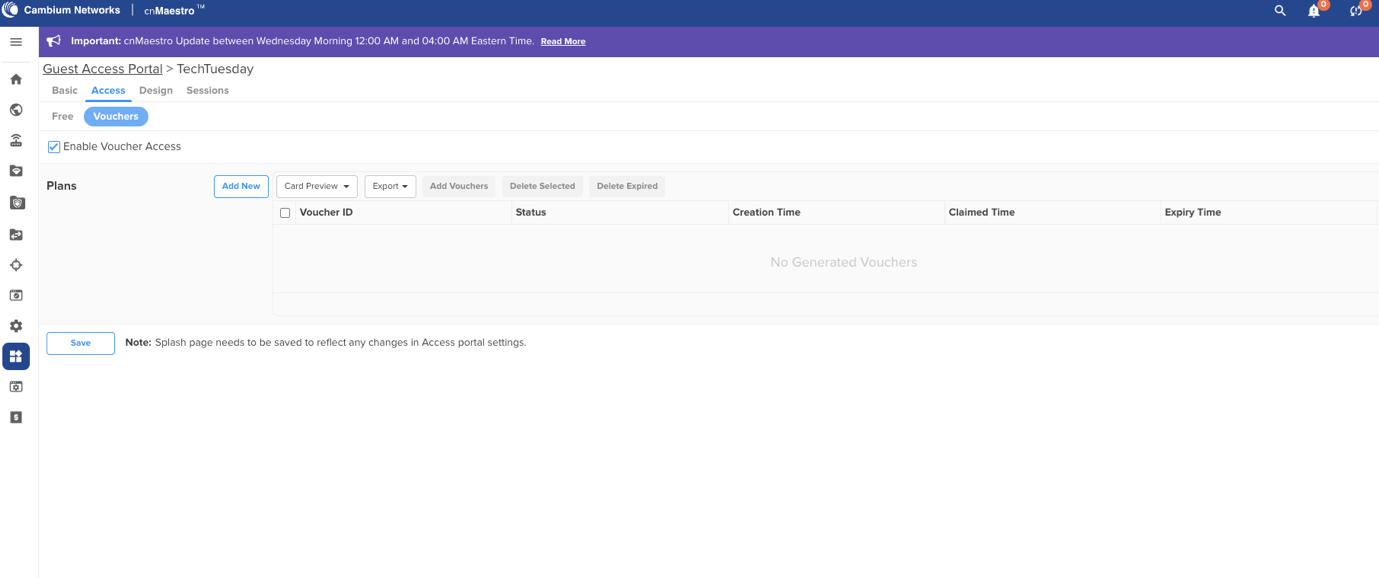The height and width of the screenshot is (578, 1379).
Task: Click the crosshair icon in sidebar
Action: pos(16,265)
